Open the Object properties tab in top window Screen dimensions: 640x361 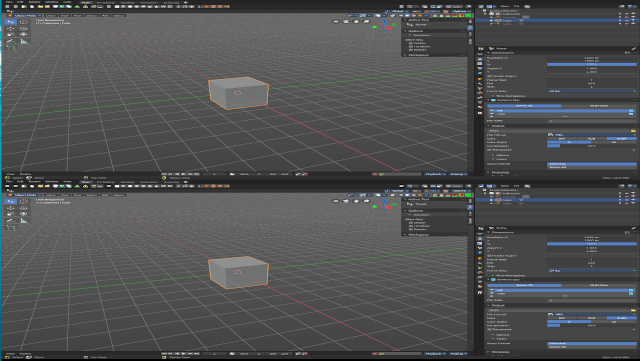480,79
